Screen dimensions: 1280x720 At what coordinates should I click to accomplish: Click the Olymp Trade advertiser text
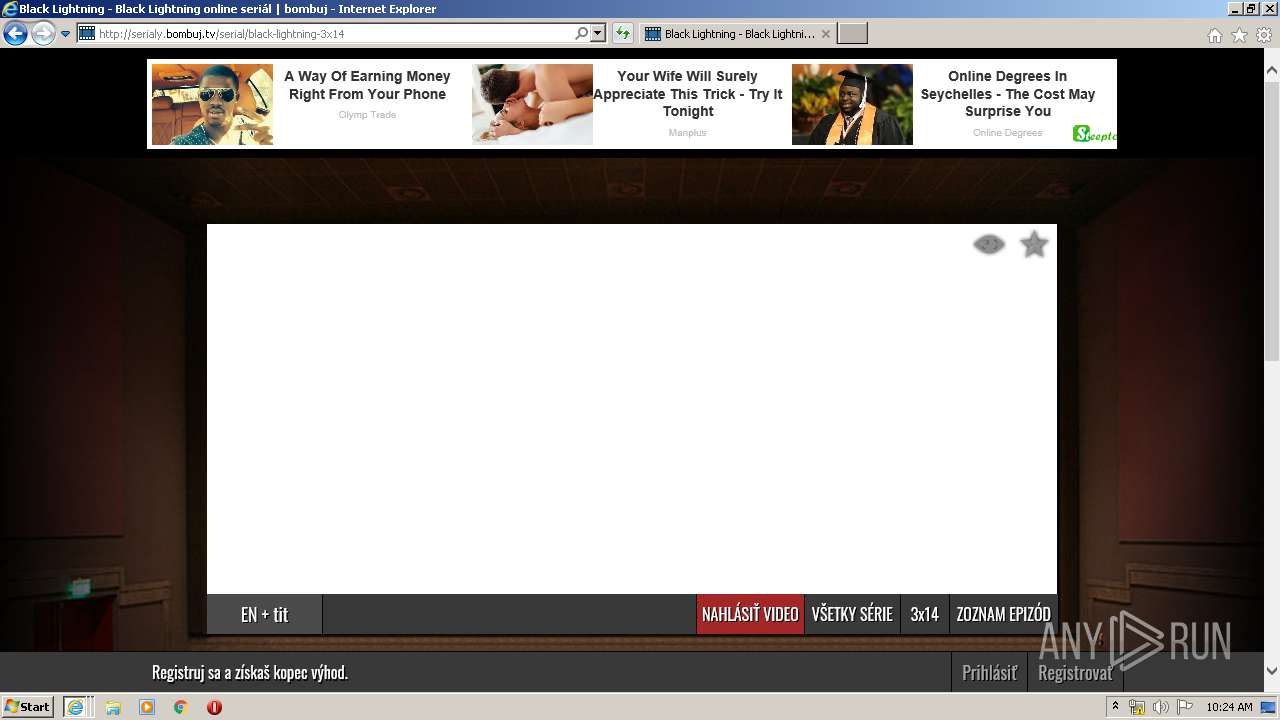click(x=367, y=115)
